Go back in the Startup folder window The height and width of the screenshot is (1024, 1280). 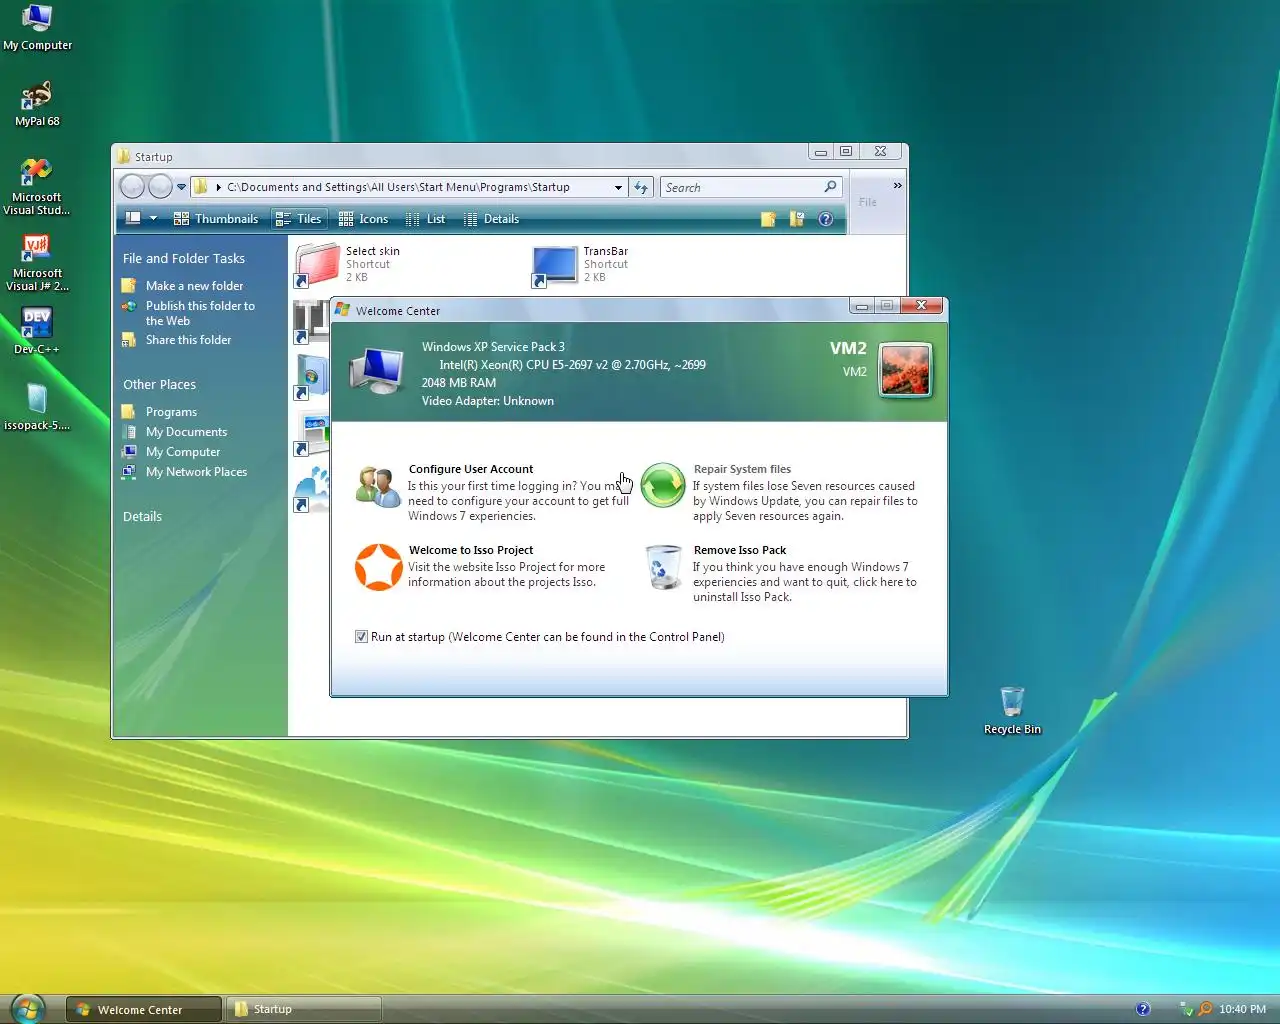132,187
